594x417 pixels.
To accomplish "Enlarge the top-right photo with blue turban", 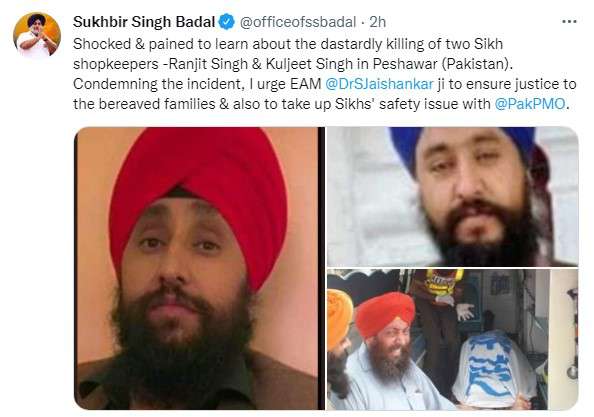I will (452, 197).
